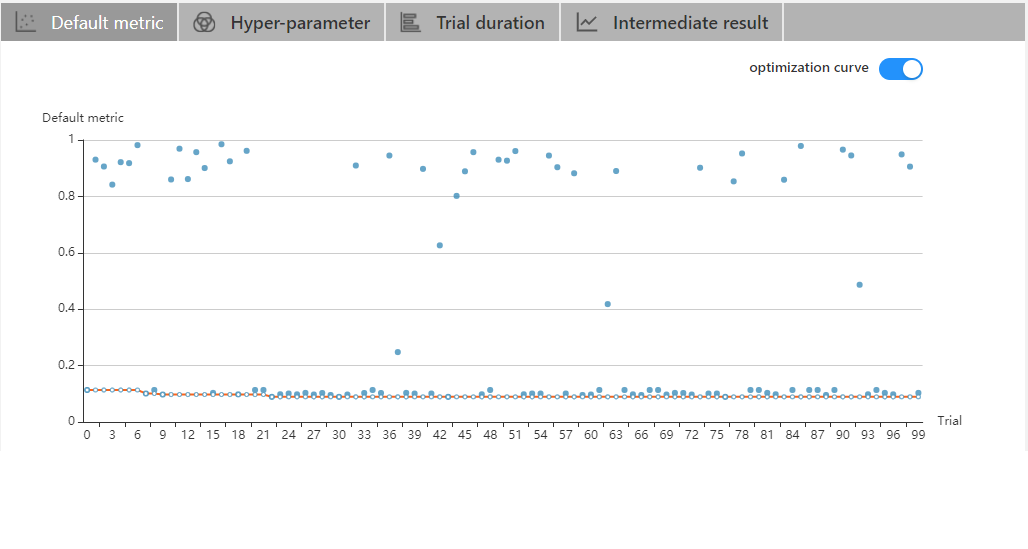
Task: Click the data point near 0.49 at trial 92
Action: (x=859, y=285)
